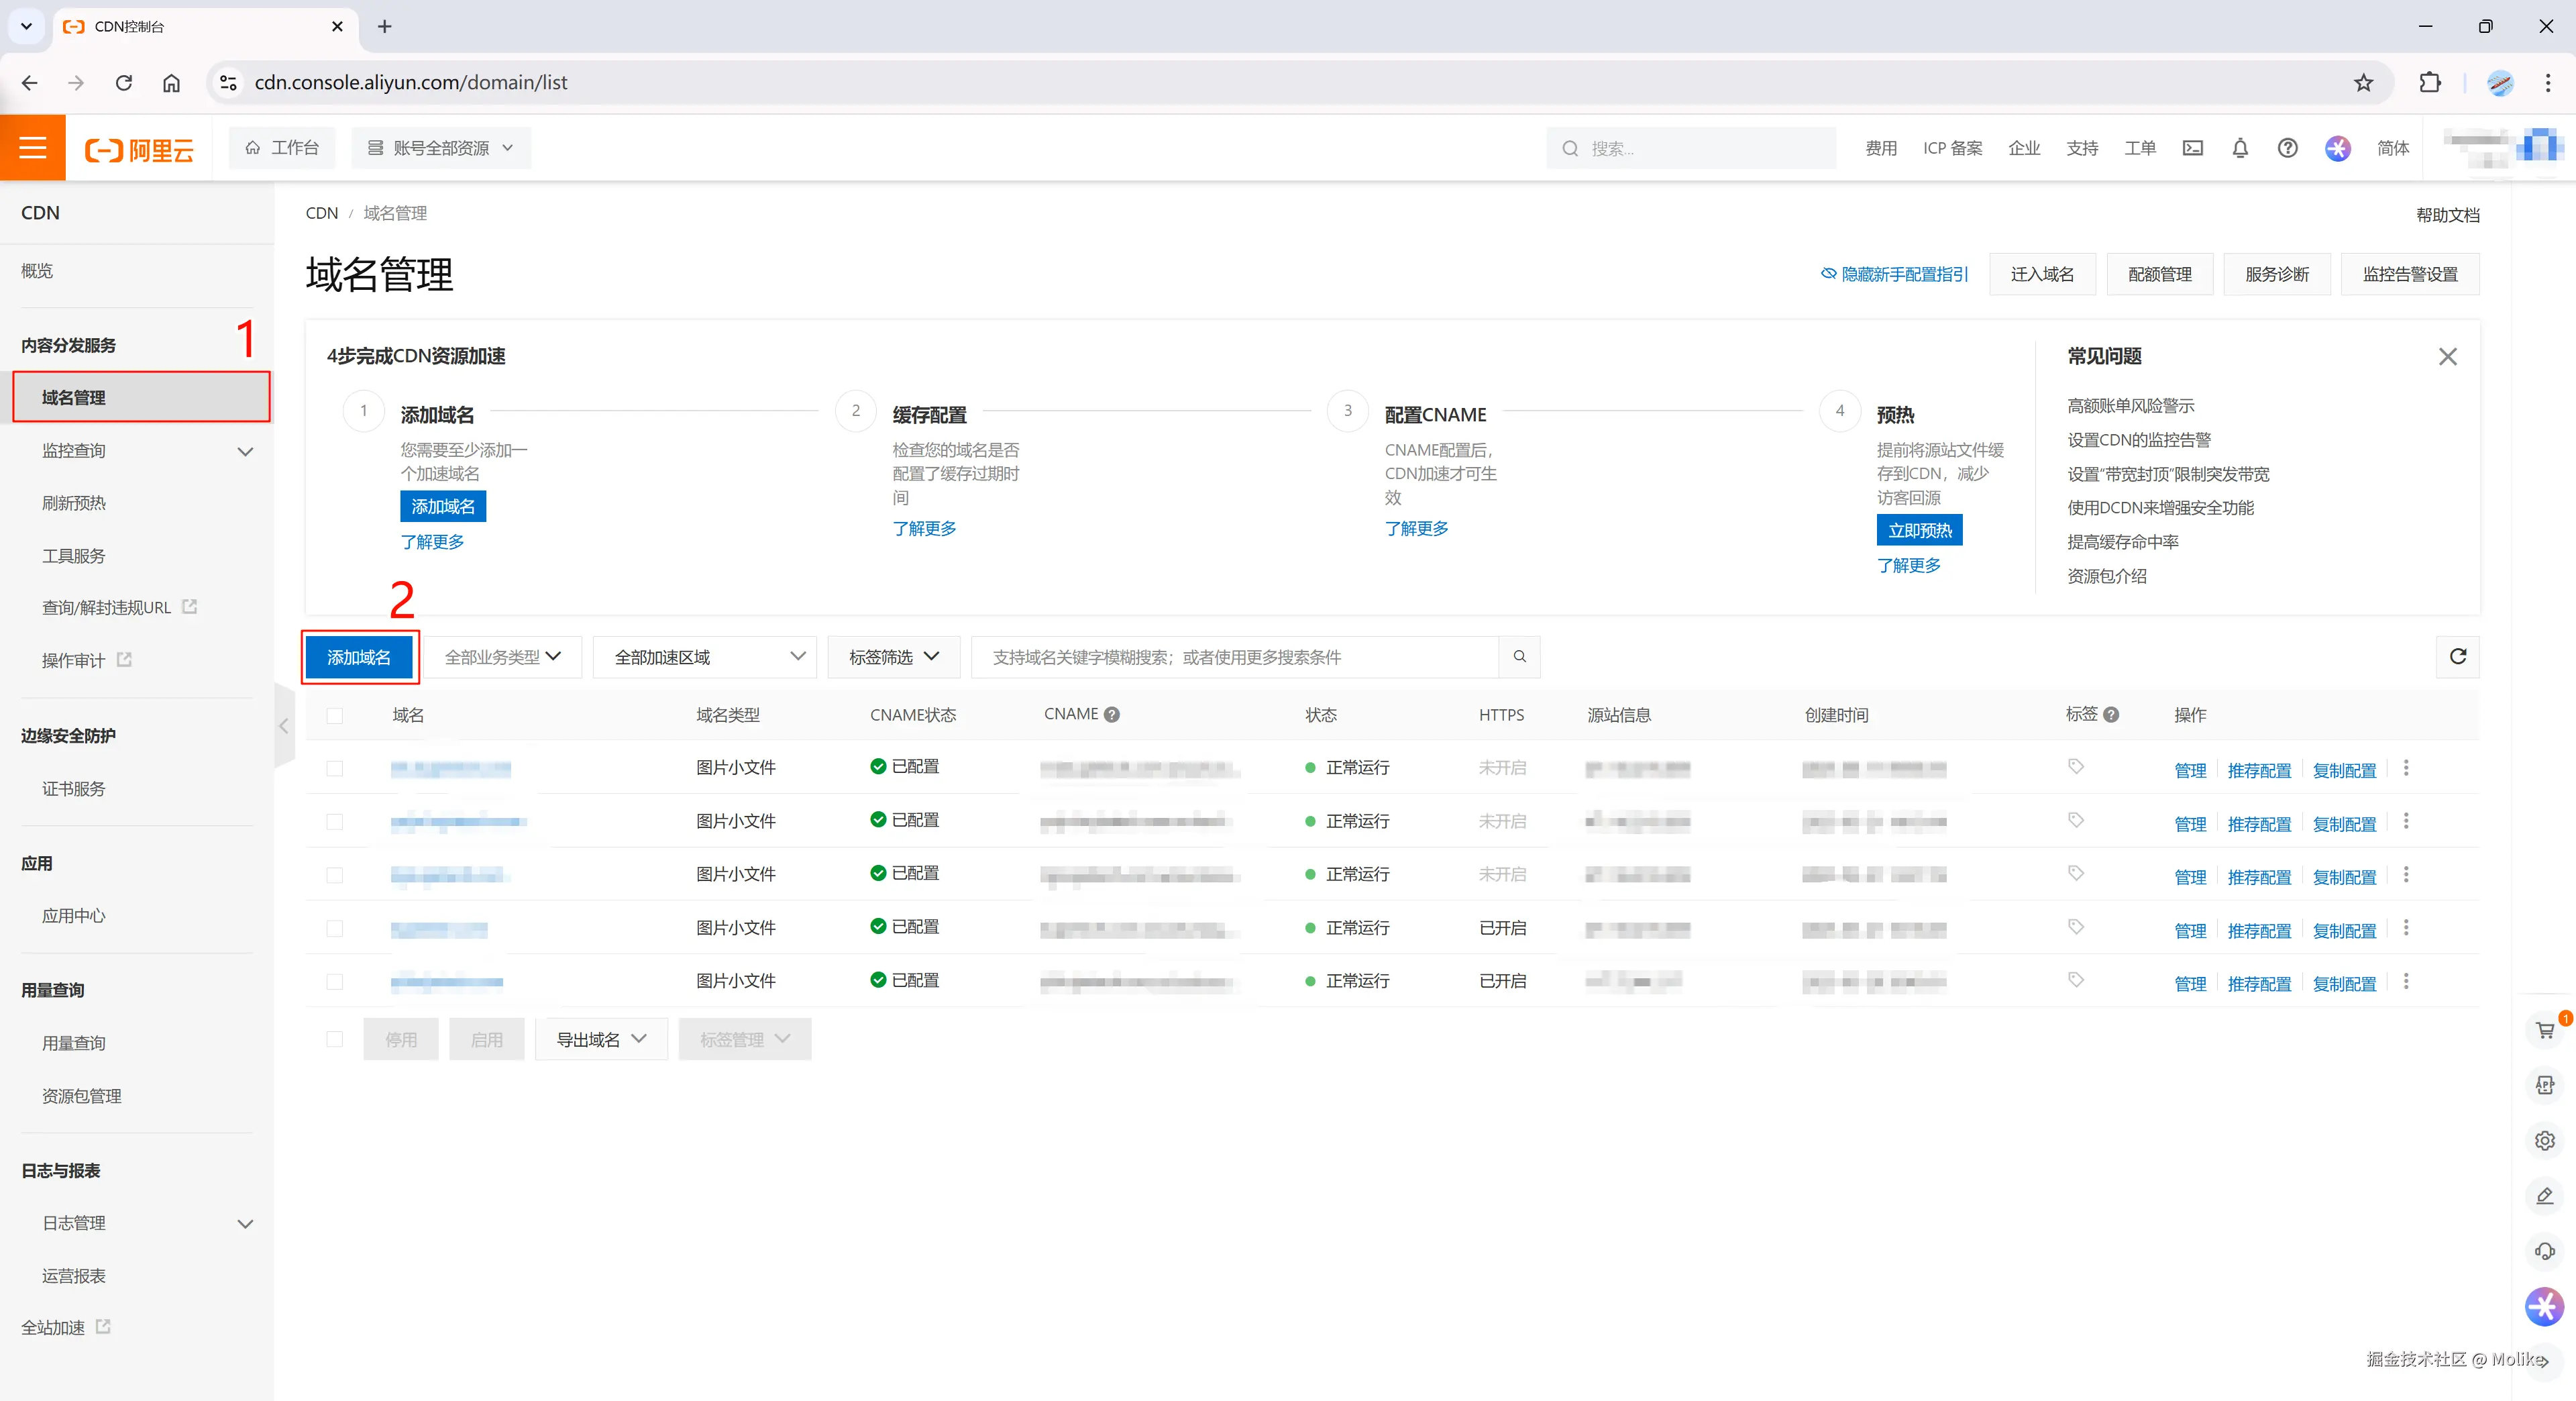Viewport: 2576px width, 1401px height.
Task: Close the 常见问题 guide panel
Action: 2447,357
